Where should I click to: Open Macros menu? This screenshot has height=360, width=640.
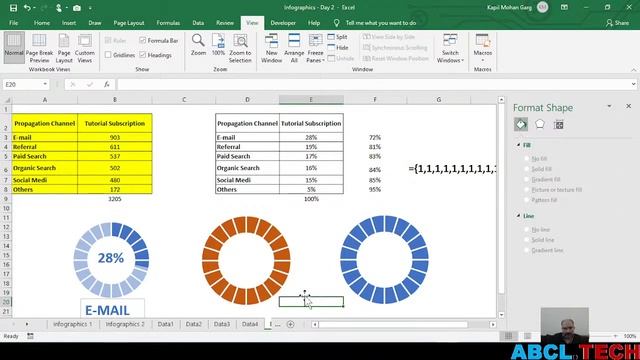pyautogui.click(x=482, y=48)
